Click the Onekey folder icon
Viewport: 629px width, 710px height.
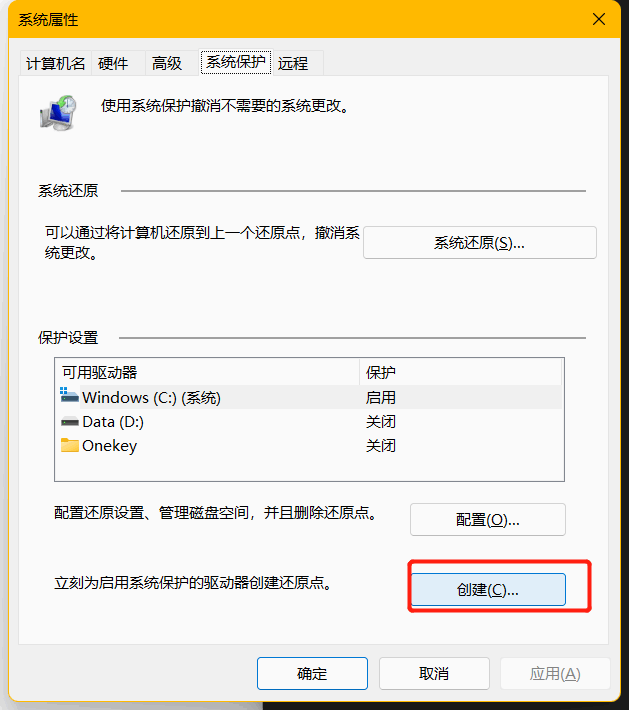70,445
